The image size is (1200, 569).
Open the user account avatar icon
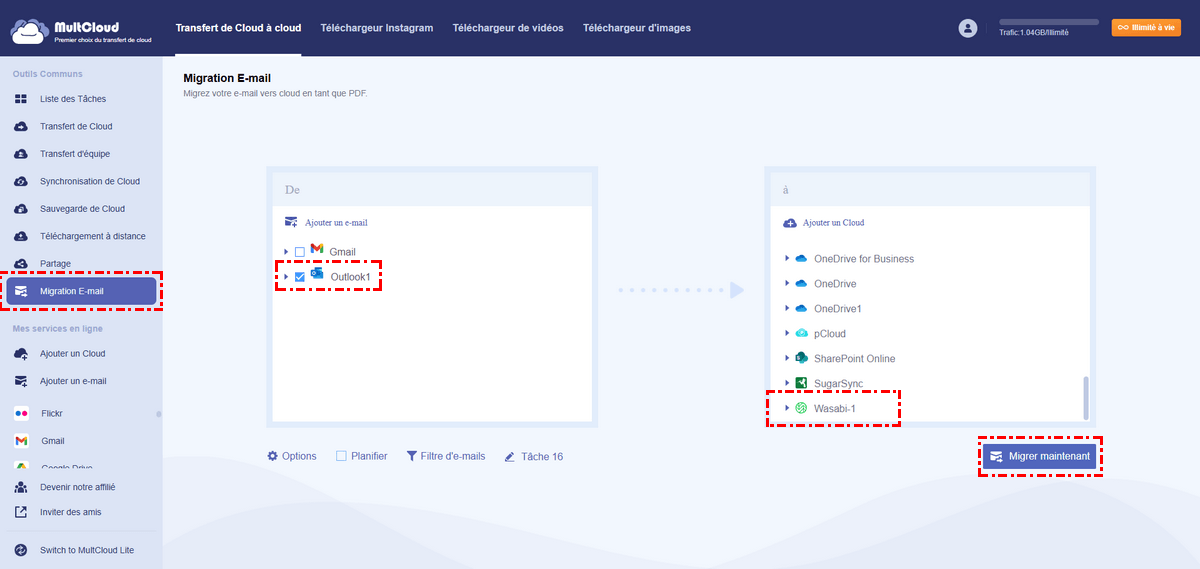(967, 29)
